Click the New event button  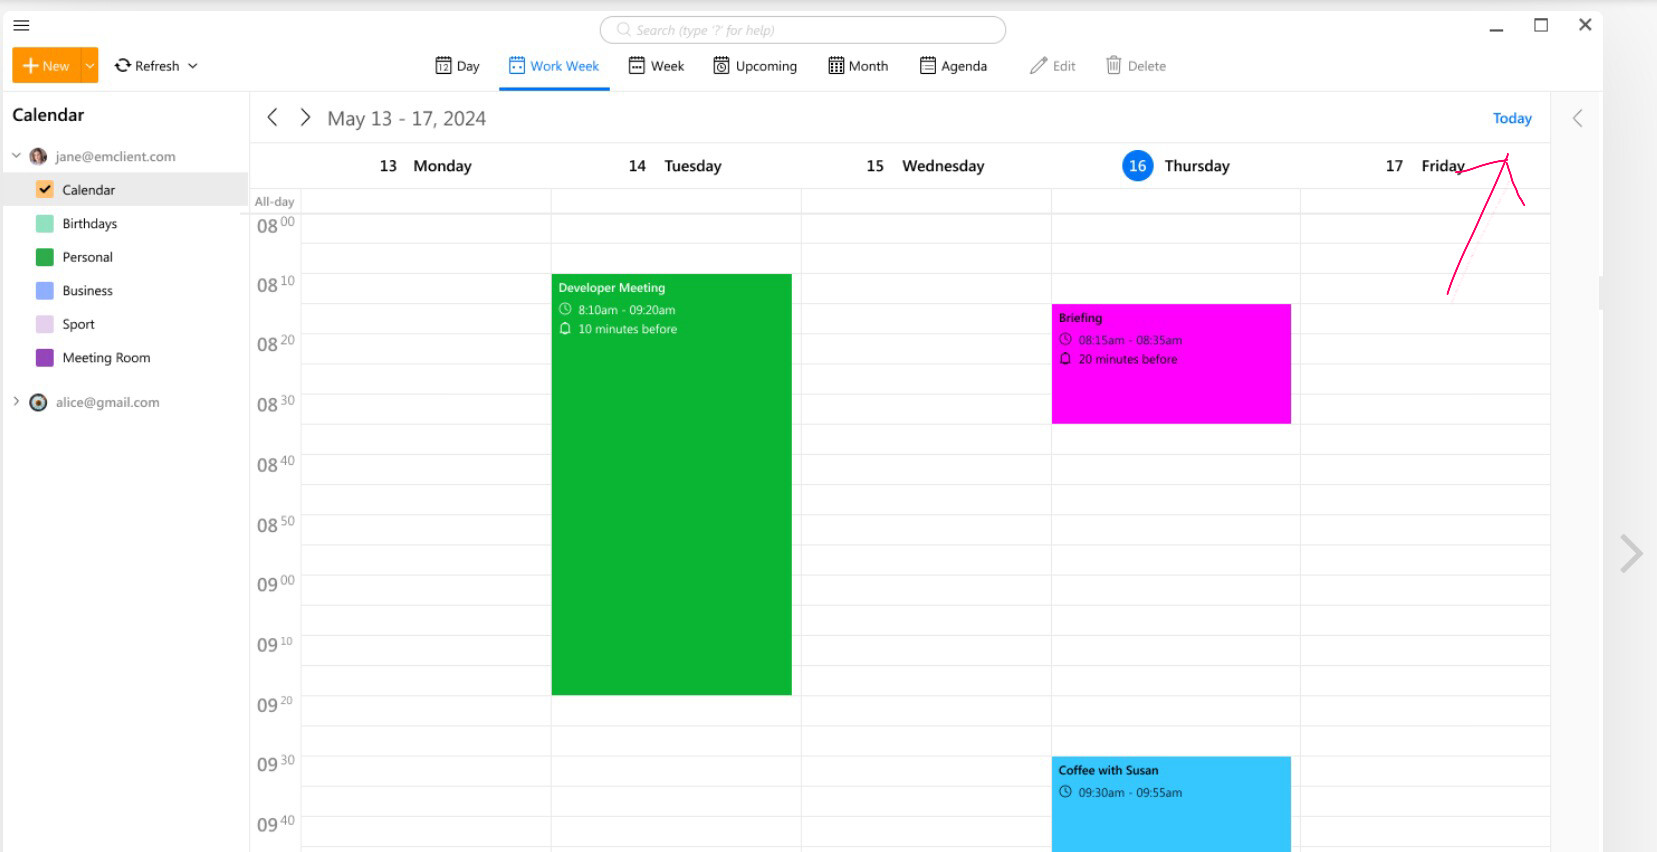pos(46,66)
